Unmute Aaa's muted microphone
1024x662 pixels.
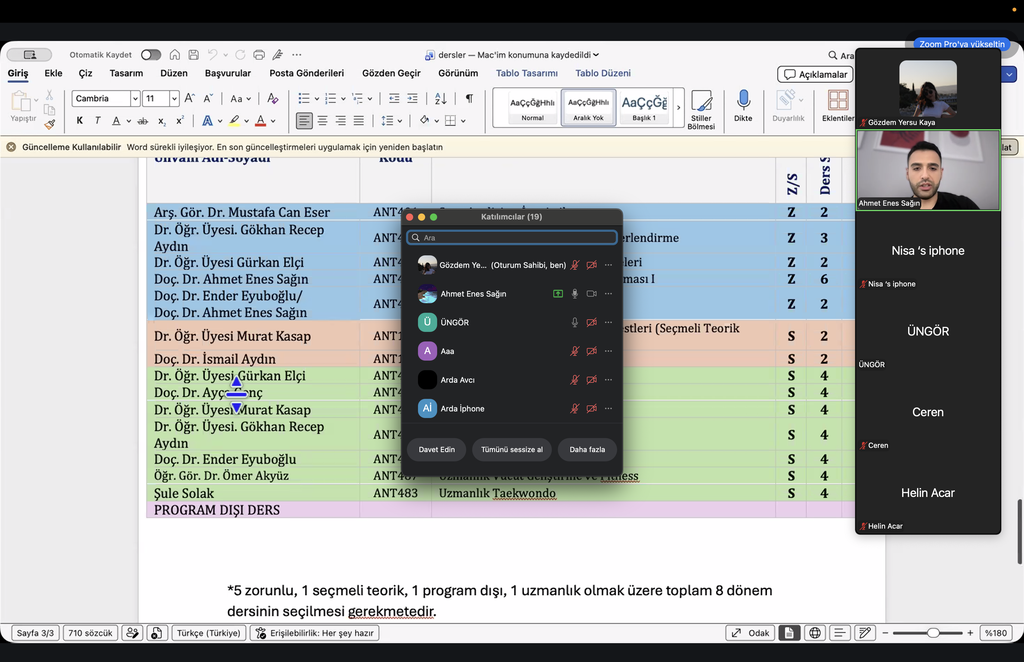tap(575, 351)
